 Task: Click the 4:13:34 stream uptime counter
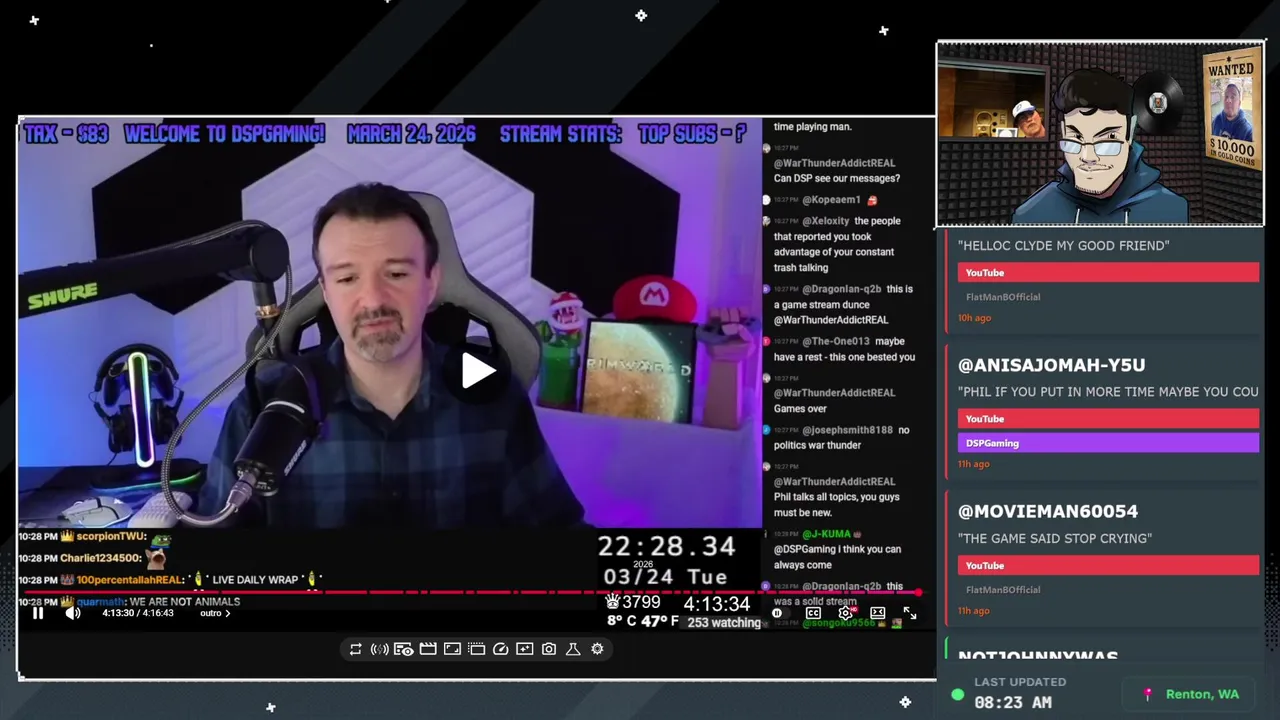tap(716, 604)
